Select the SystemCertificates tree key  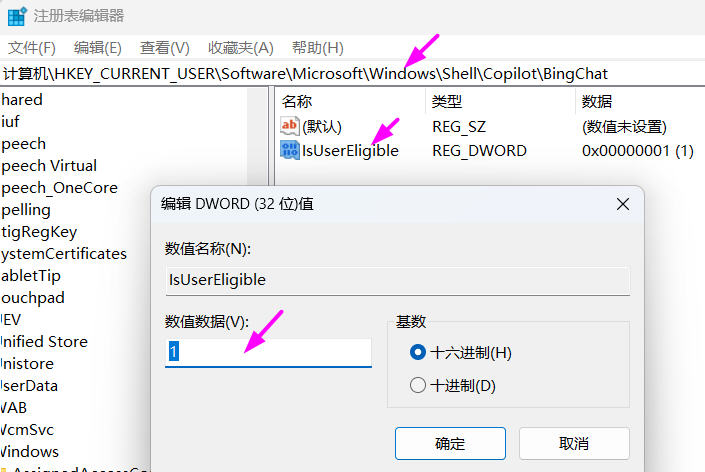pyautogui.click(x=63, y=254)
